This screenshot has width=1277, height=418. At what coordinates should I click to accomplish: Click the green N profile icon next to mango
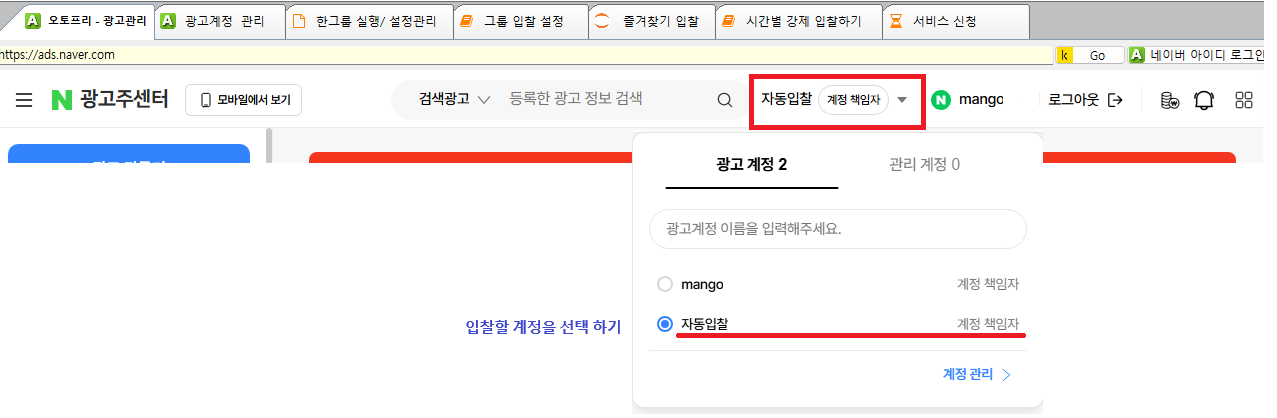tap(941, 100)
